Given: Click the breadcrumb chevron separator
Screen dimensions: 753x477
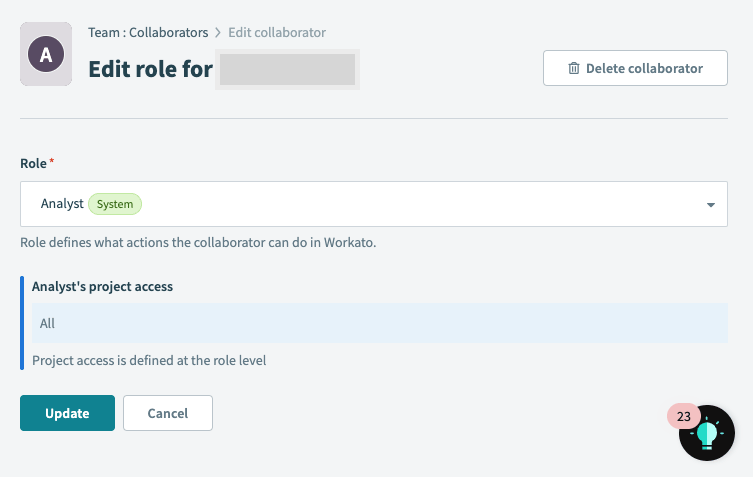Looking at the screenshot, I should 218,33.
